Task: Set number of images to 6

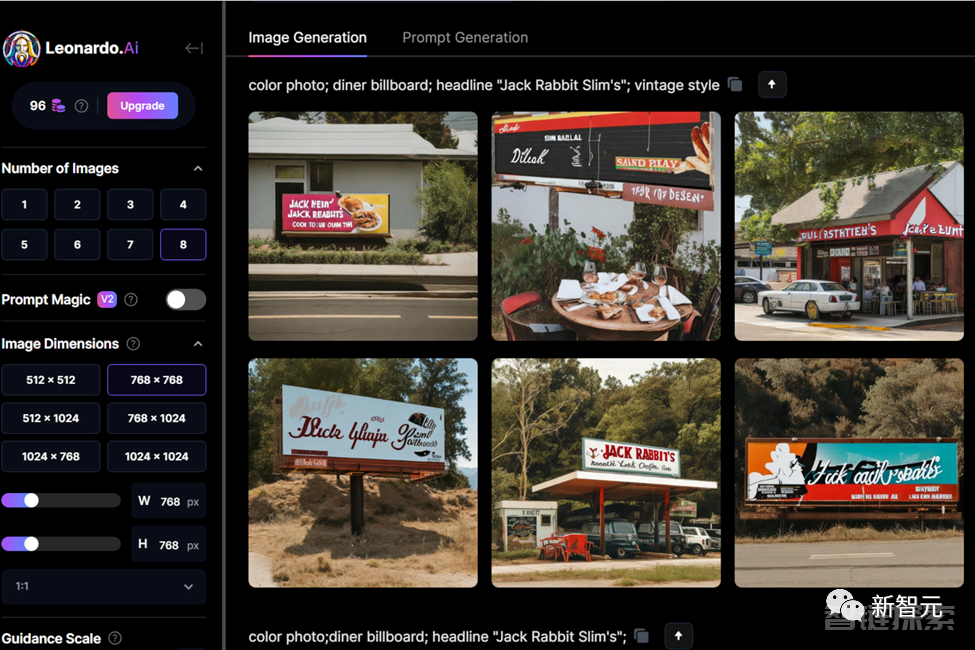Action: click(x=77, y=244)
